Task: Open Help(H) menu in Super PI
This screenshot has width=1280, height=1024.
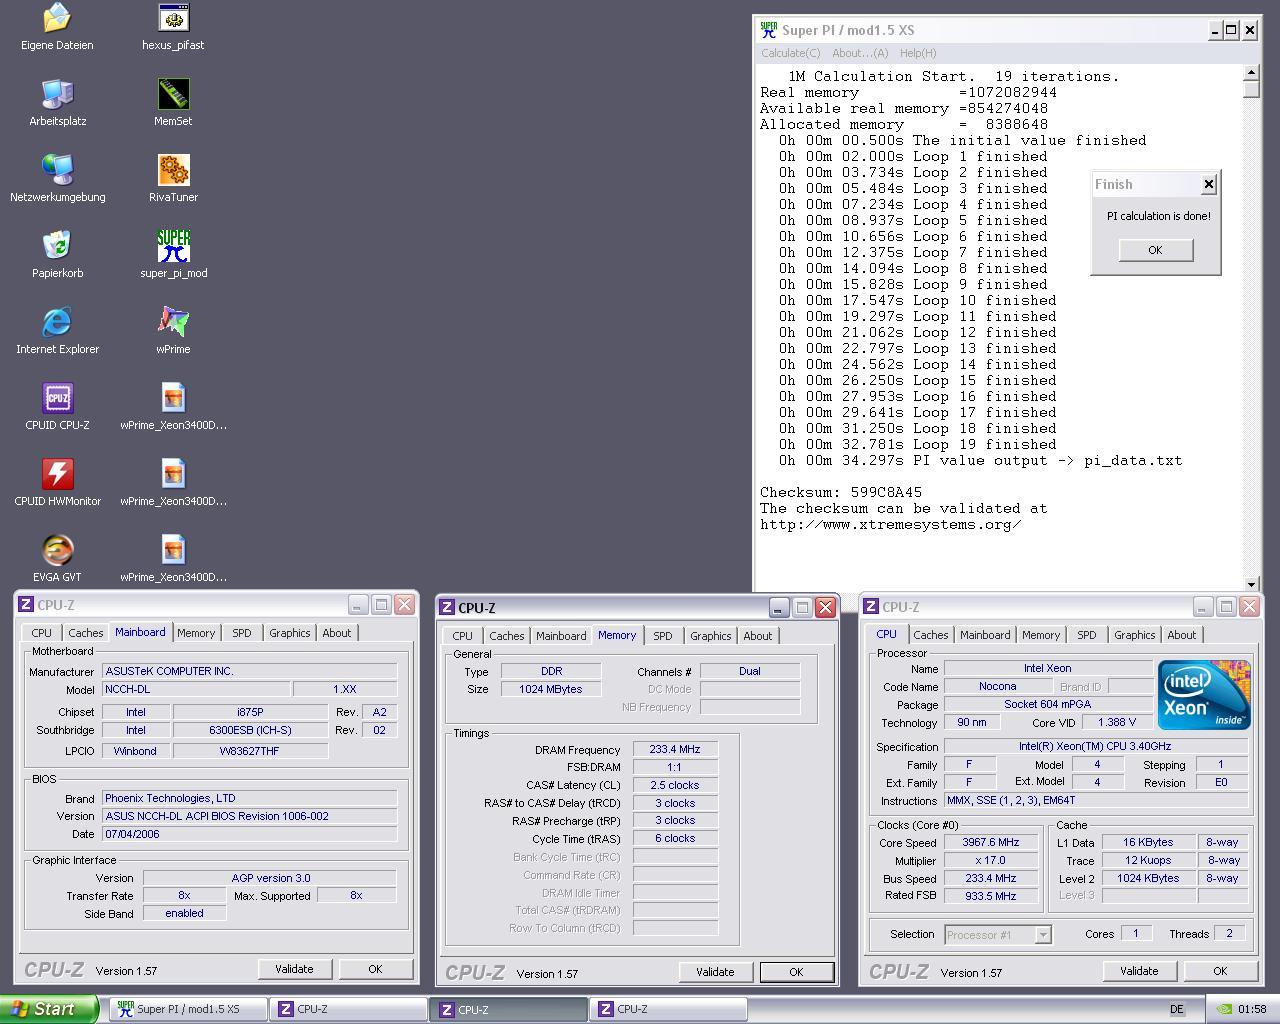Action: point(918,53)
